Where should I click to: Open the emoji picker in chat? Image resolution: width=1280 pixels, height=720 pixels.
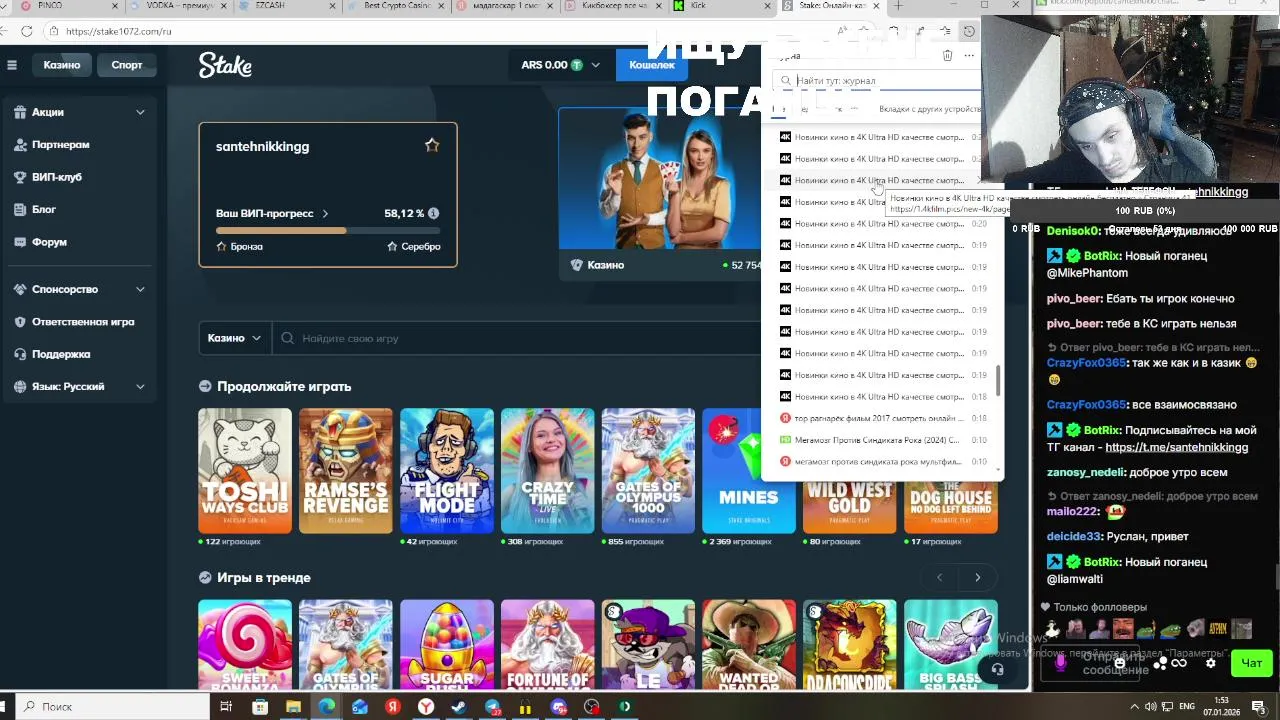tap(1120, 663)
